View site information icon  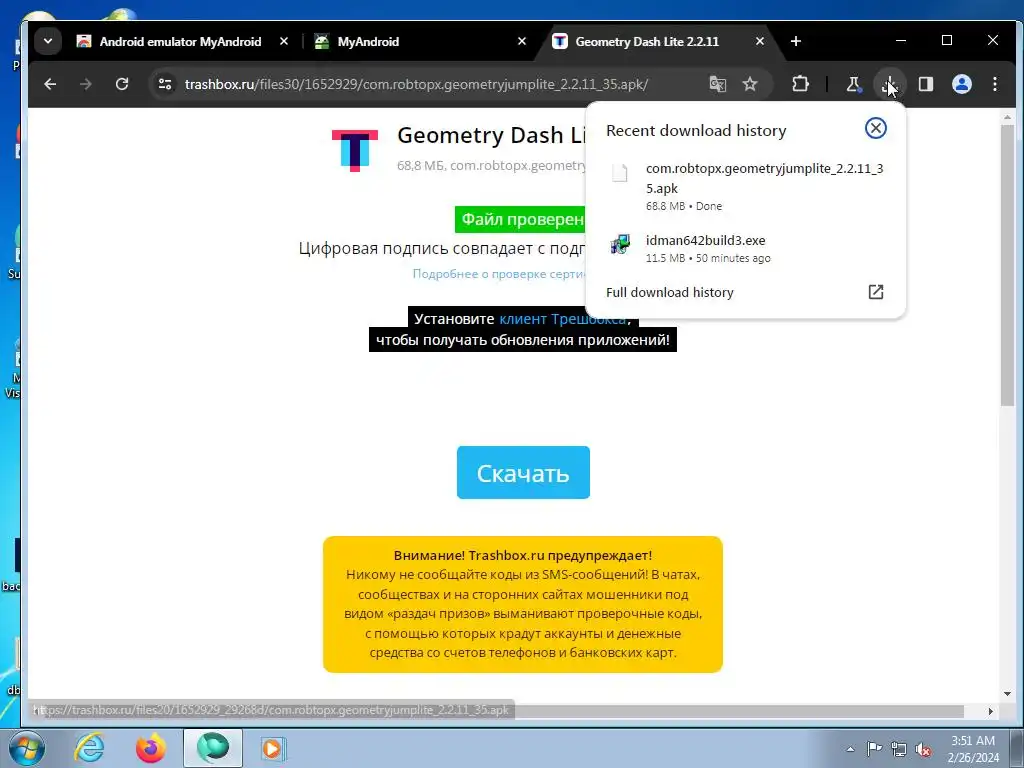point(165,84)
